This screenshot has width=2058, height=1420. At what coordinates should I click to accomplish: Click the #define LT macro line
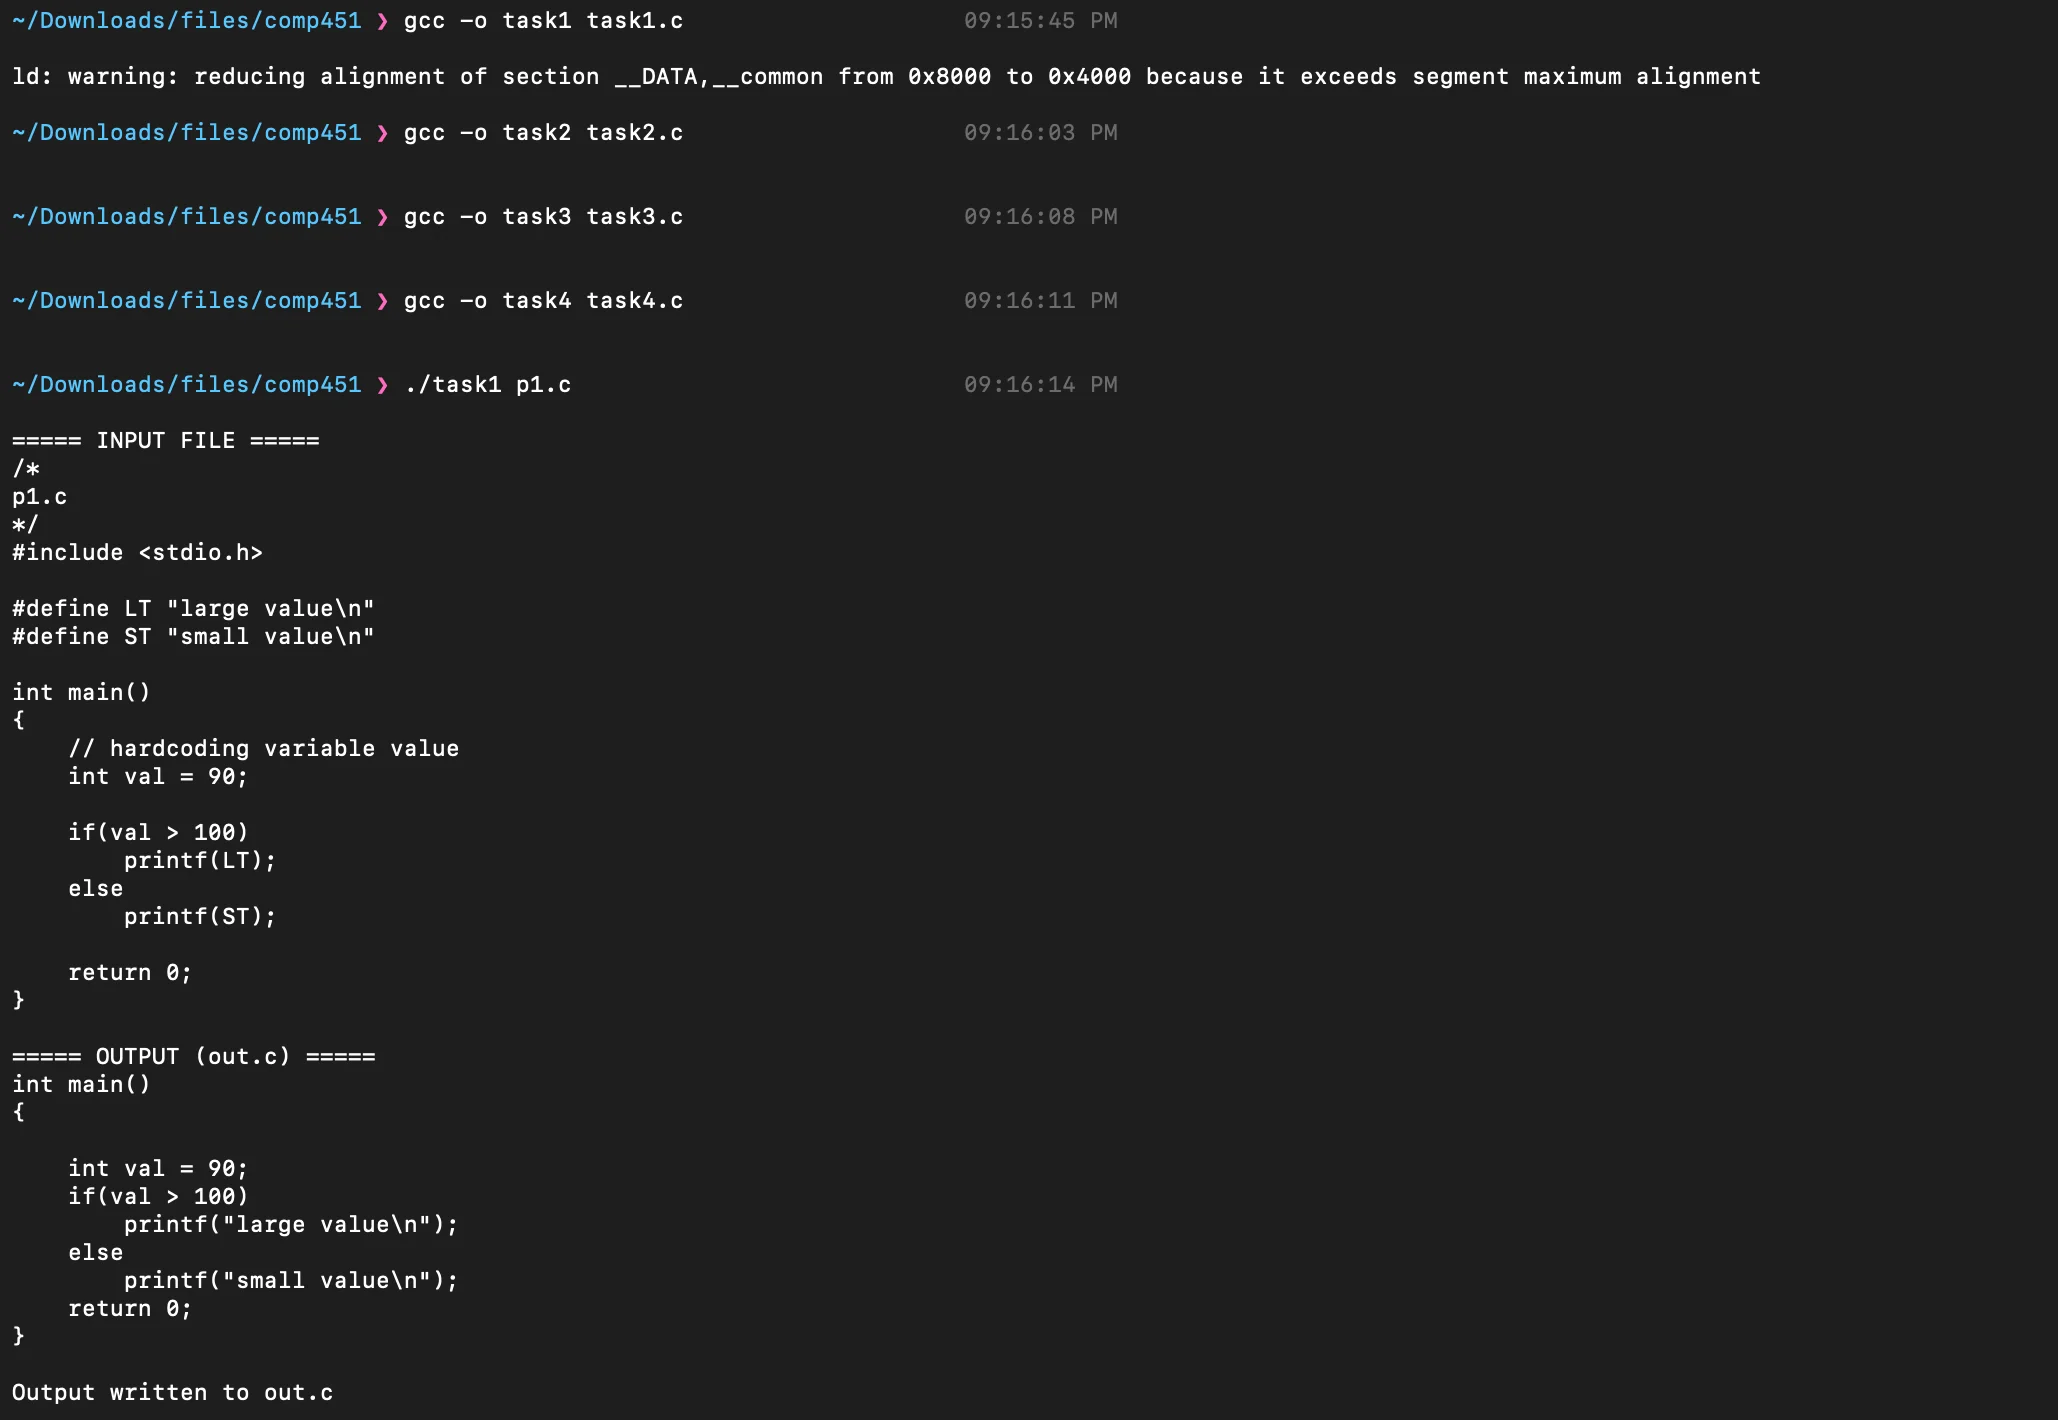tap(193, 609)
